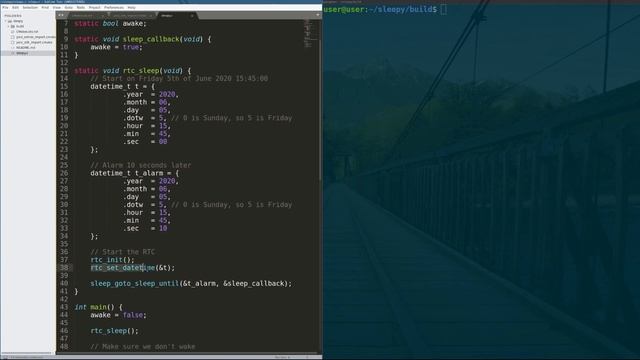Click 'rtc_sleep();' call on line 46
Image resolution: width=640 pixels, height=360 pixels.
click(x=114, y=331)
